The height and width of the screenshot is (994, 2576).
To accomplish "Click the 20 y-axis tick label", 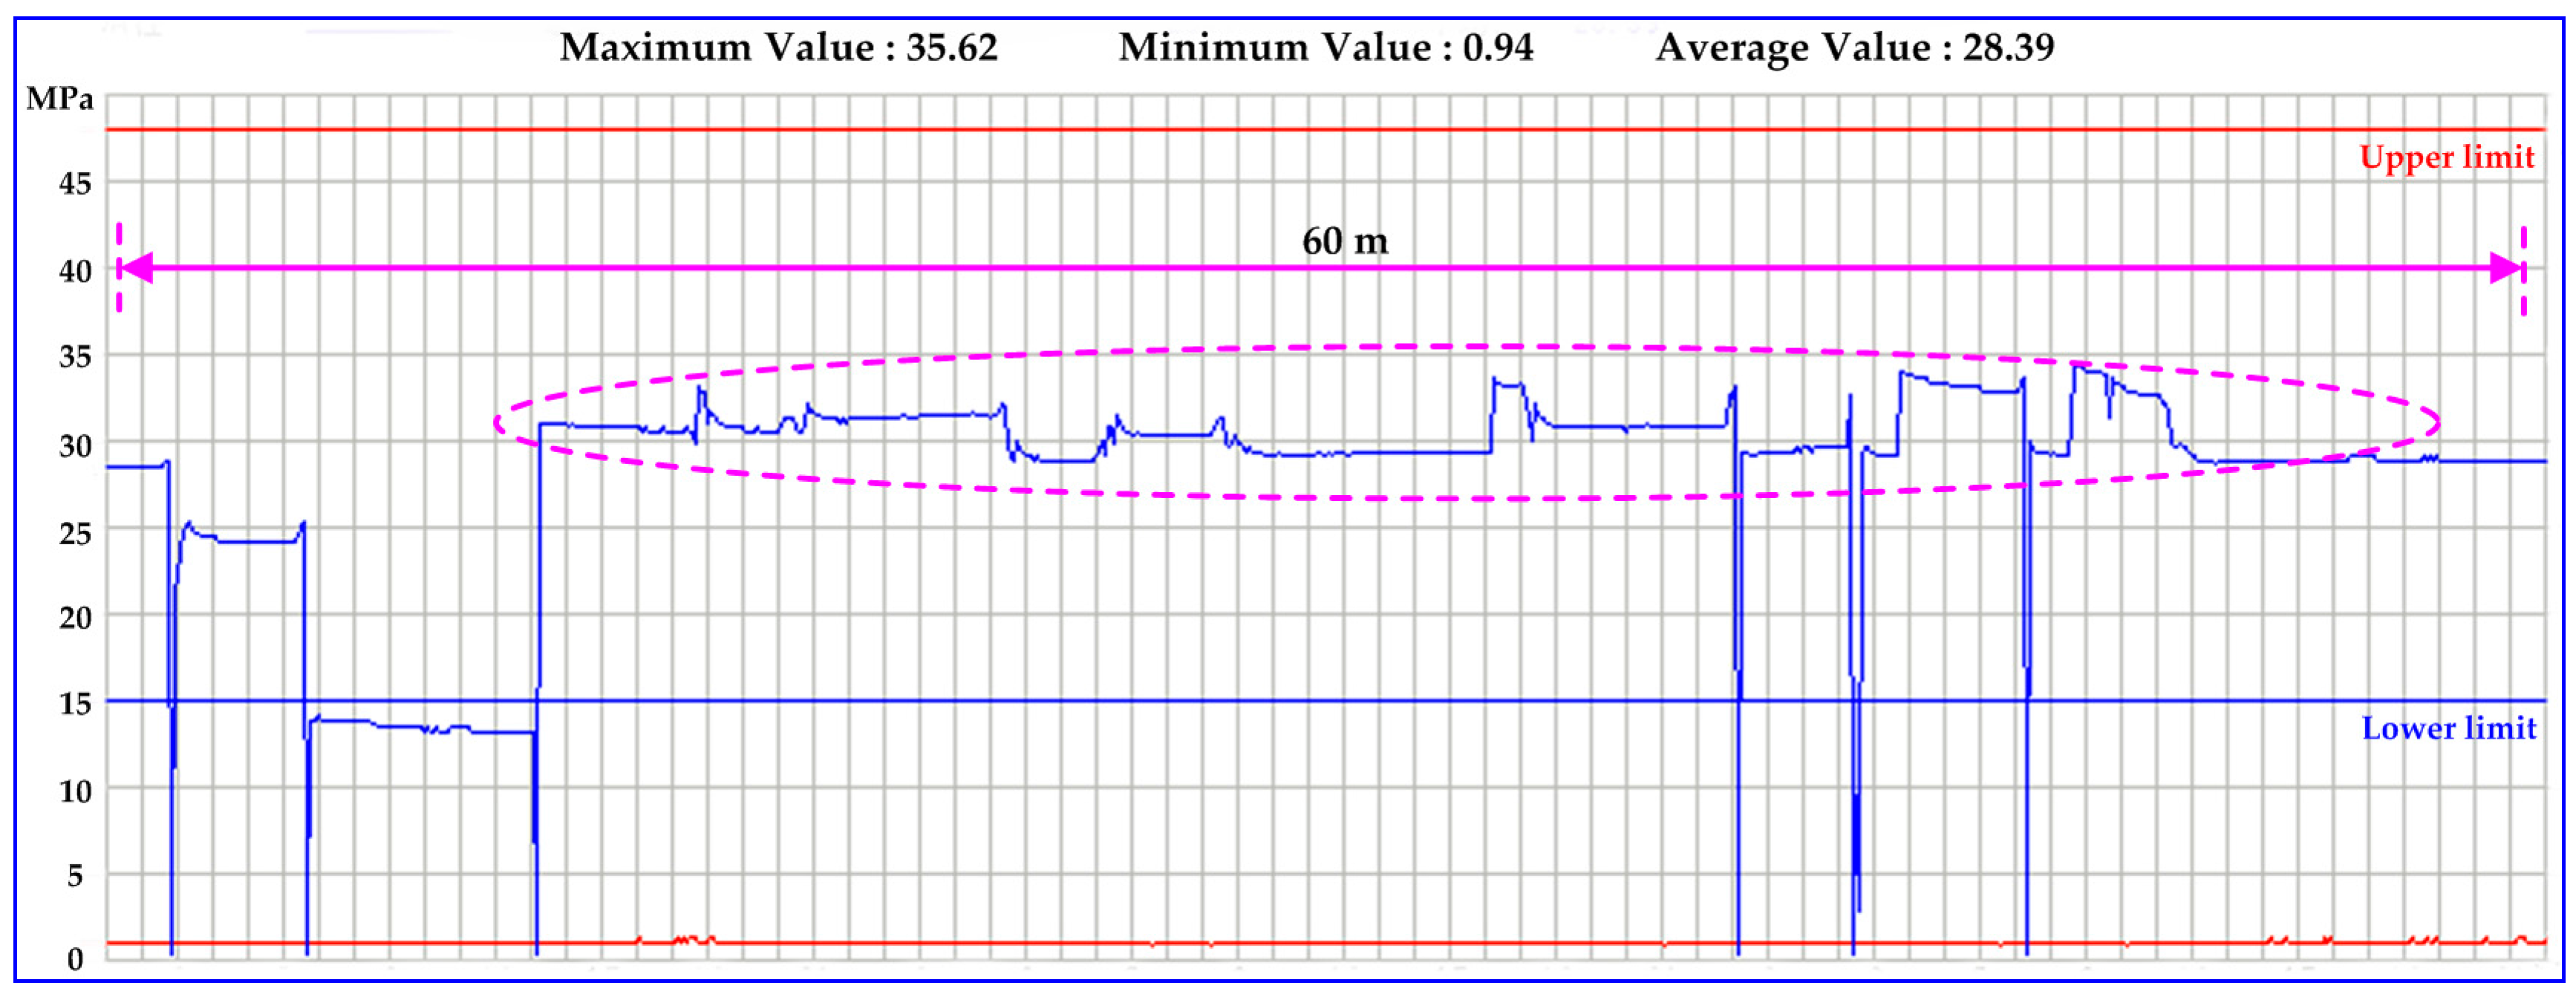I will (75, 618).
